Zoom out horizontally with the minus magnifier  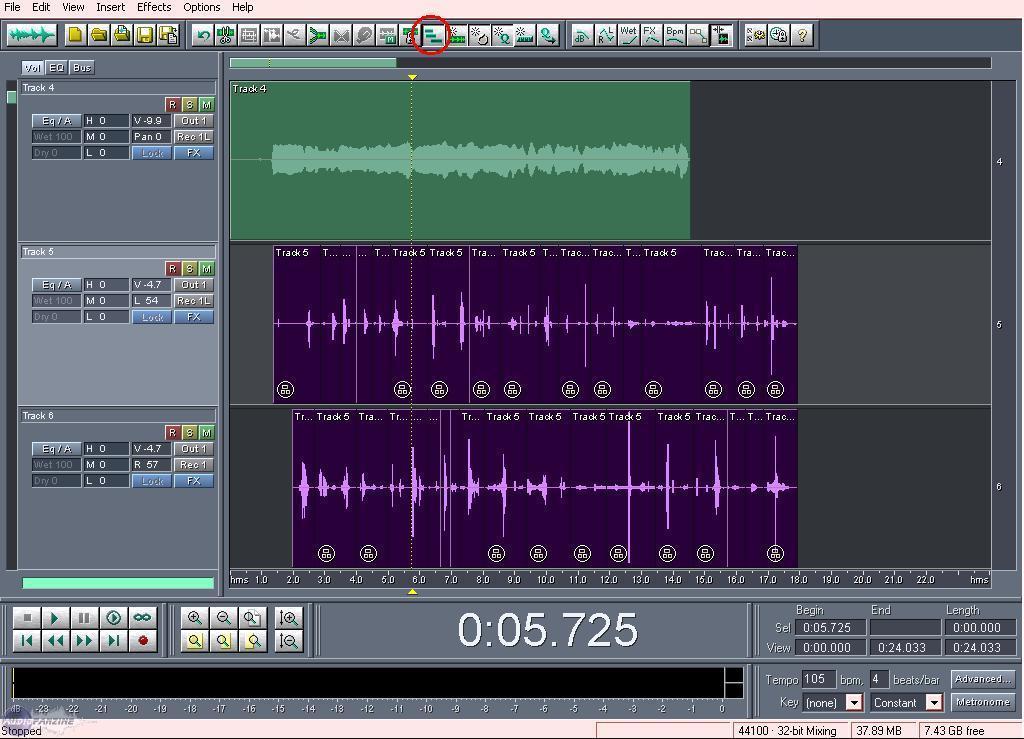(223, 618)
